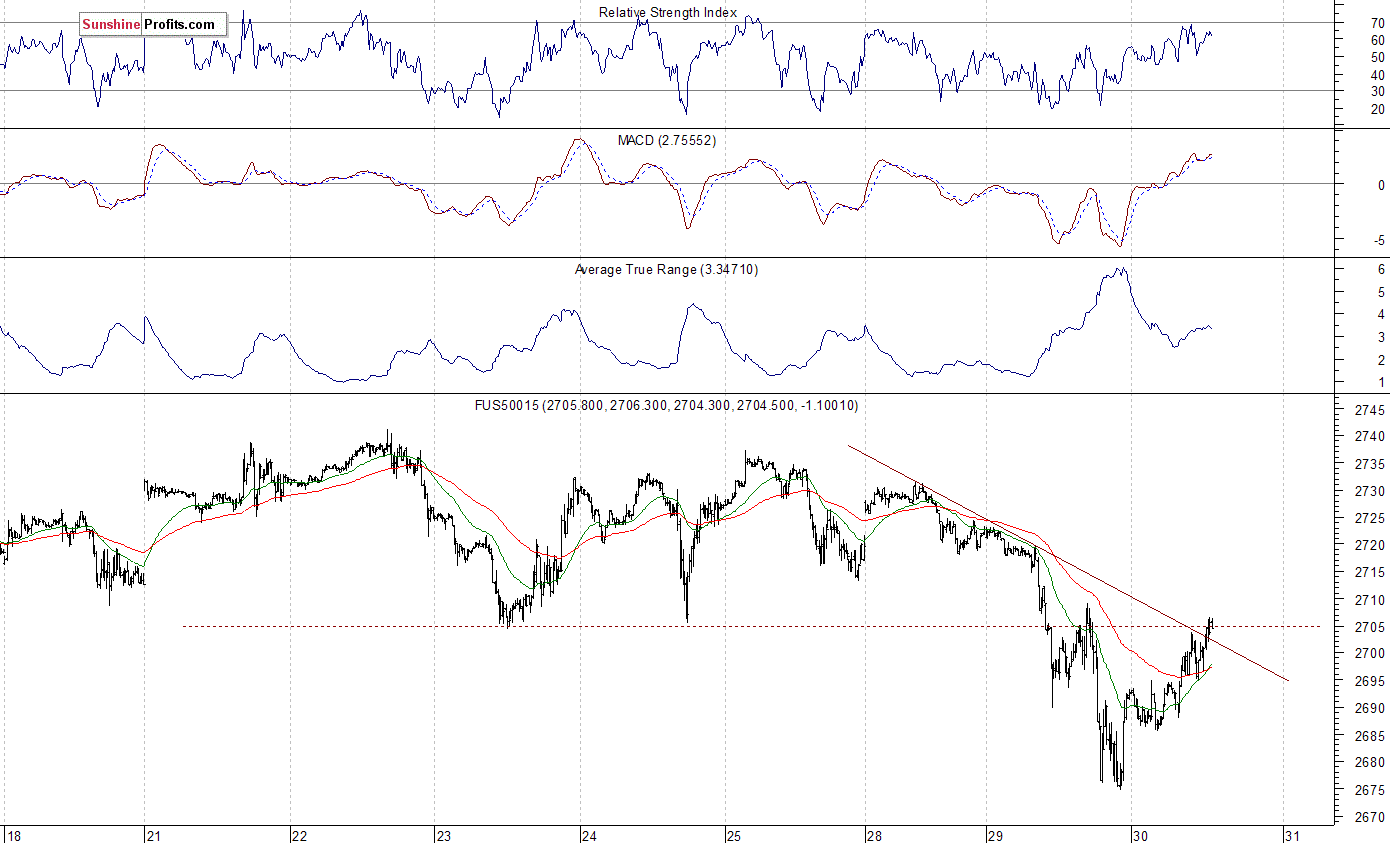1390x843 pixels.
Task: Click the RSI 60 axis label
Action: [x=1377, y=40]
